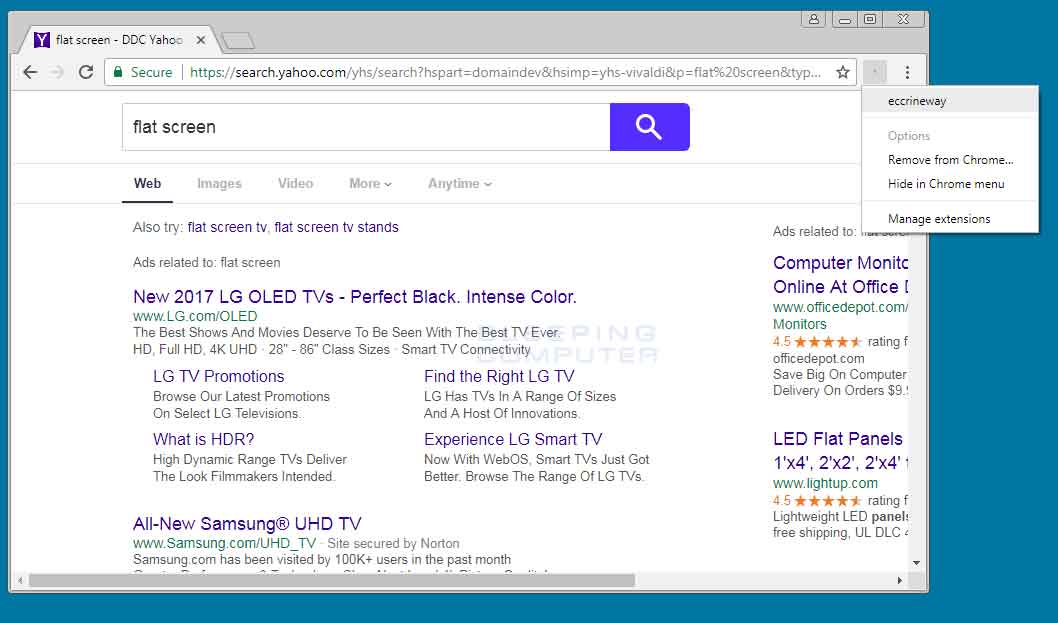Click the green Secure padlock icon
The height and width of the screenshot is (623, 1058).
[x=117, y=72]
